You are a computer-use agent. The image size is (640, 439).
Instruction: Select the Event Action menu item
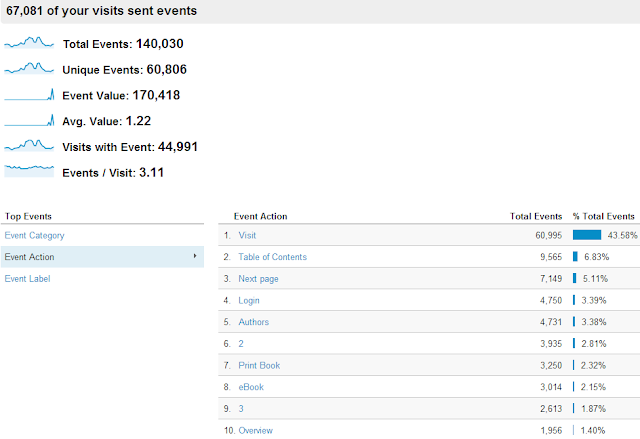tap(30, 257)
